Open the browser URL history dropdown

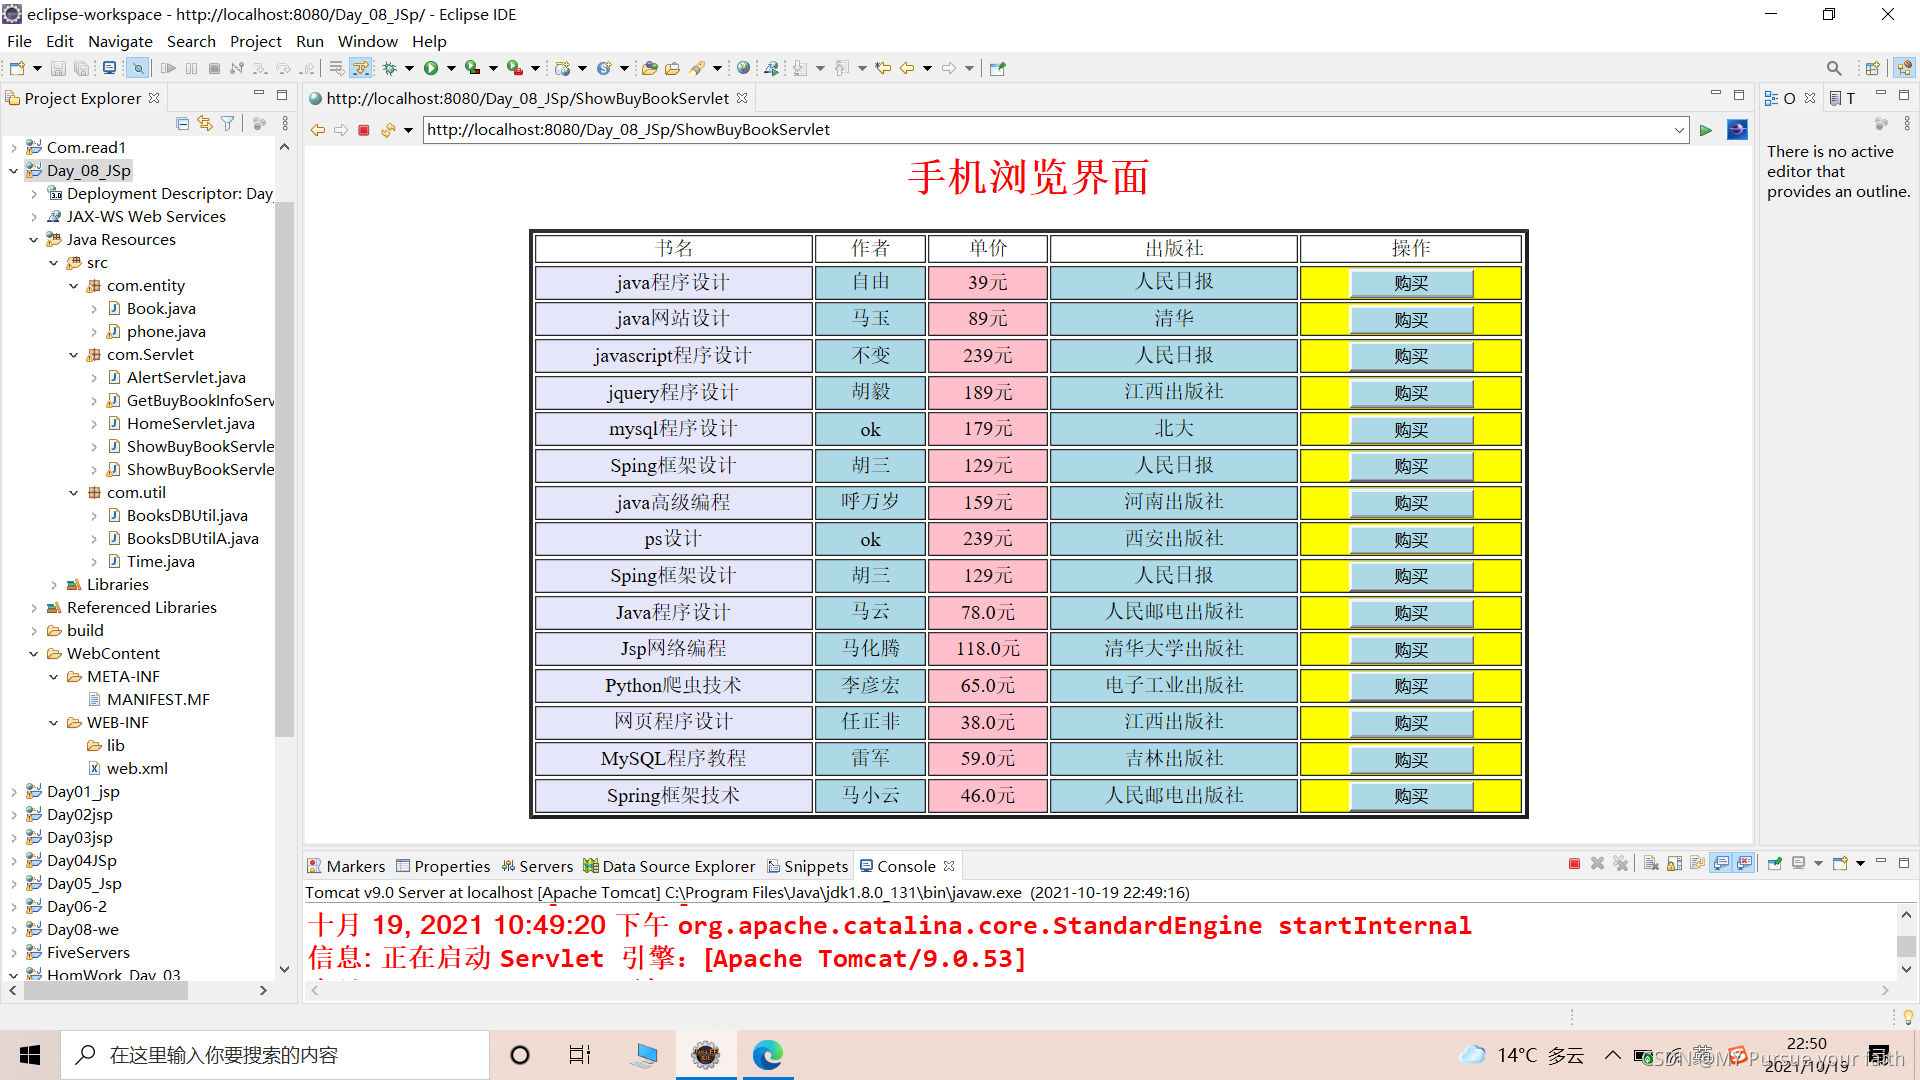tap(1679, 130)
